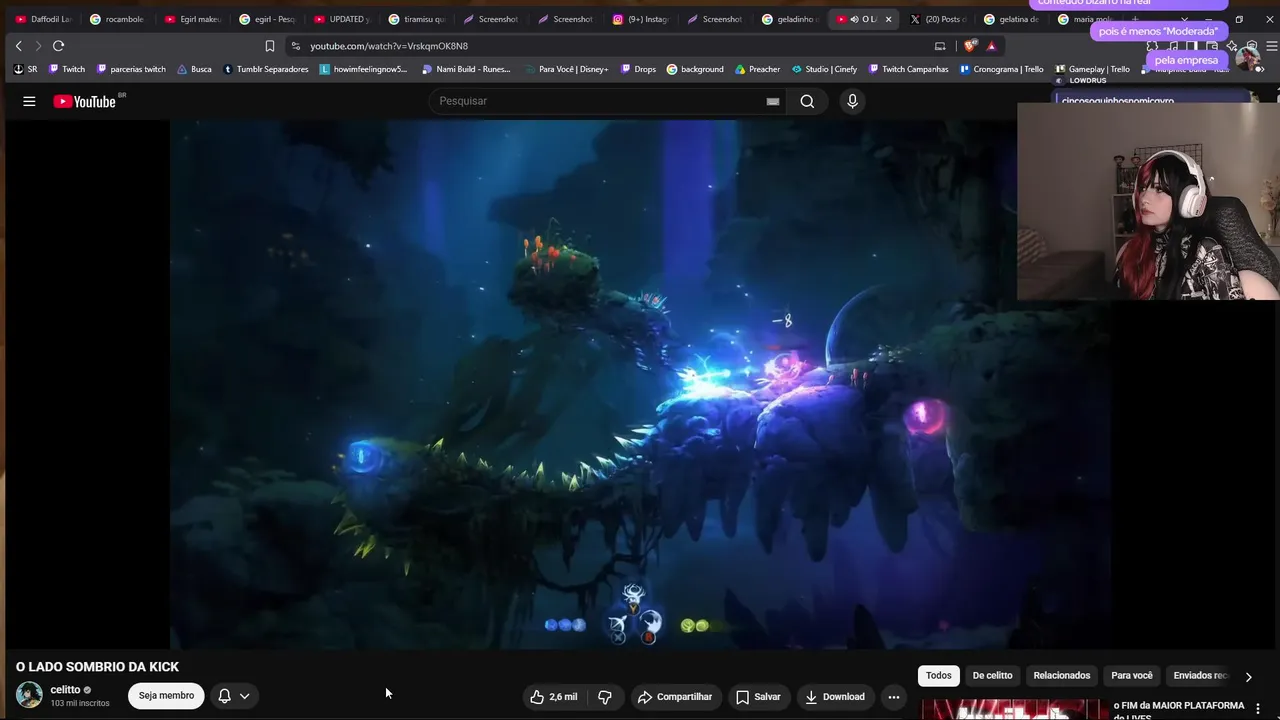This screenshot has width=1280, height=720.
Task: Click the Download button
Action: coord(835,697)
